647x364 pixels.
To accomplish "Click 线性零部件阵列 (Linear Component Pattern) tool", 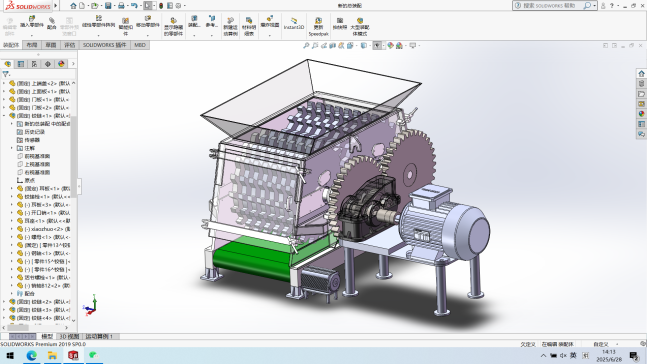I will (98, 21).
